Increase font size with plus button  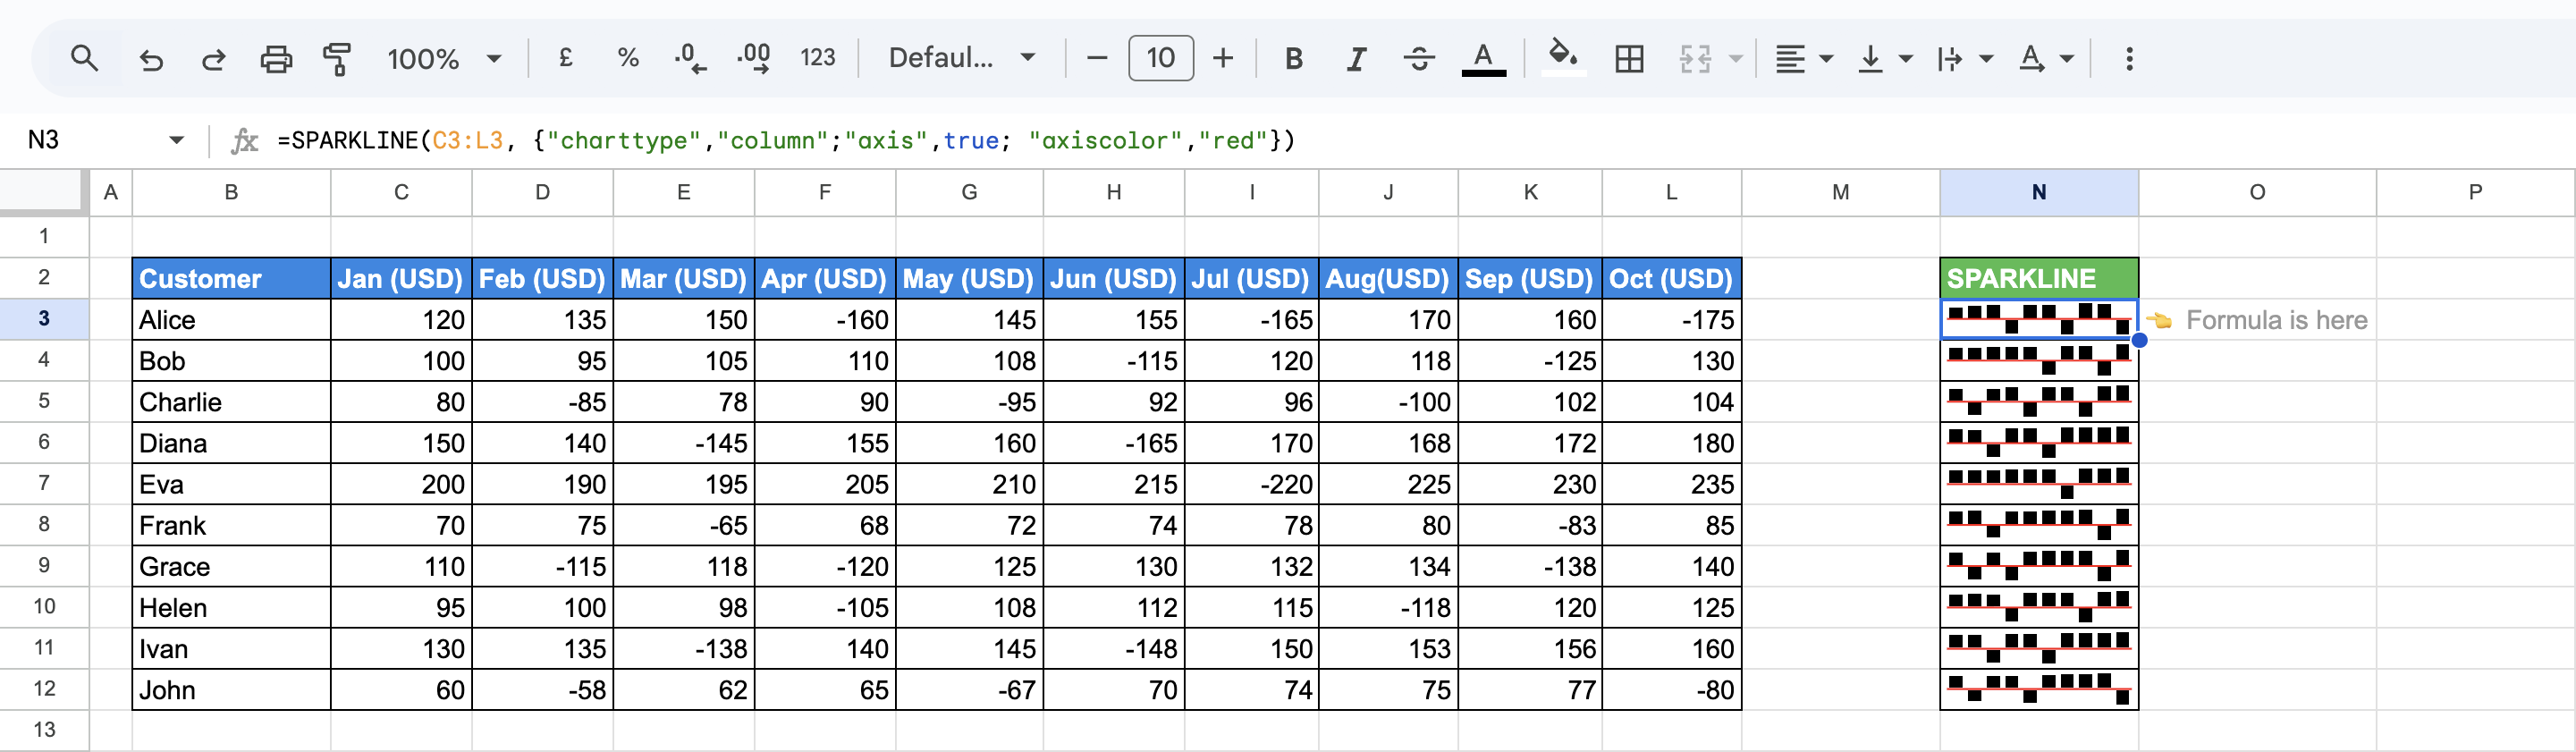[x=1222, y=59]
